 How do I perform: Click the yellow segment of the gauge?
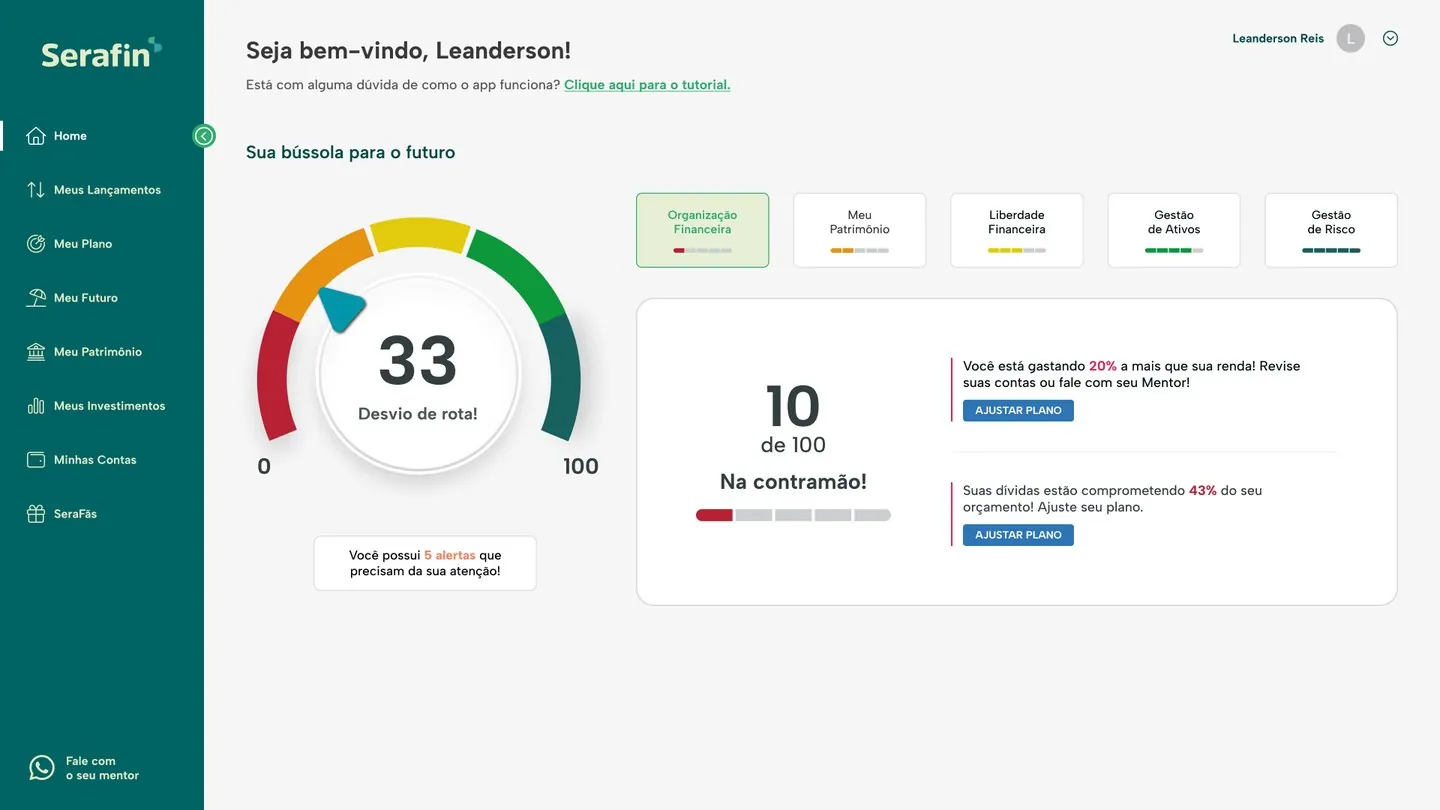[x=420, y=235]
